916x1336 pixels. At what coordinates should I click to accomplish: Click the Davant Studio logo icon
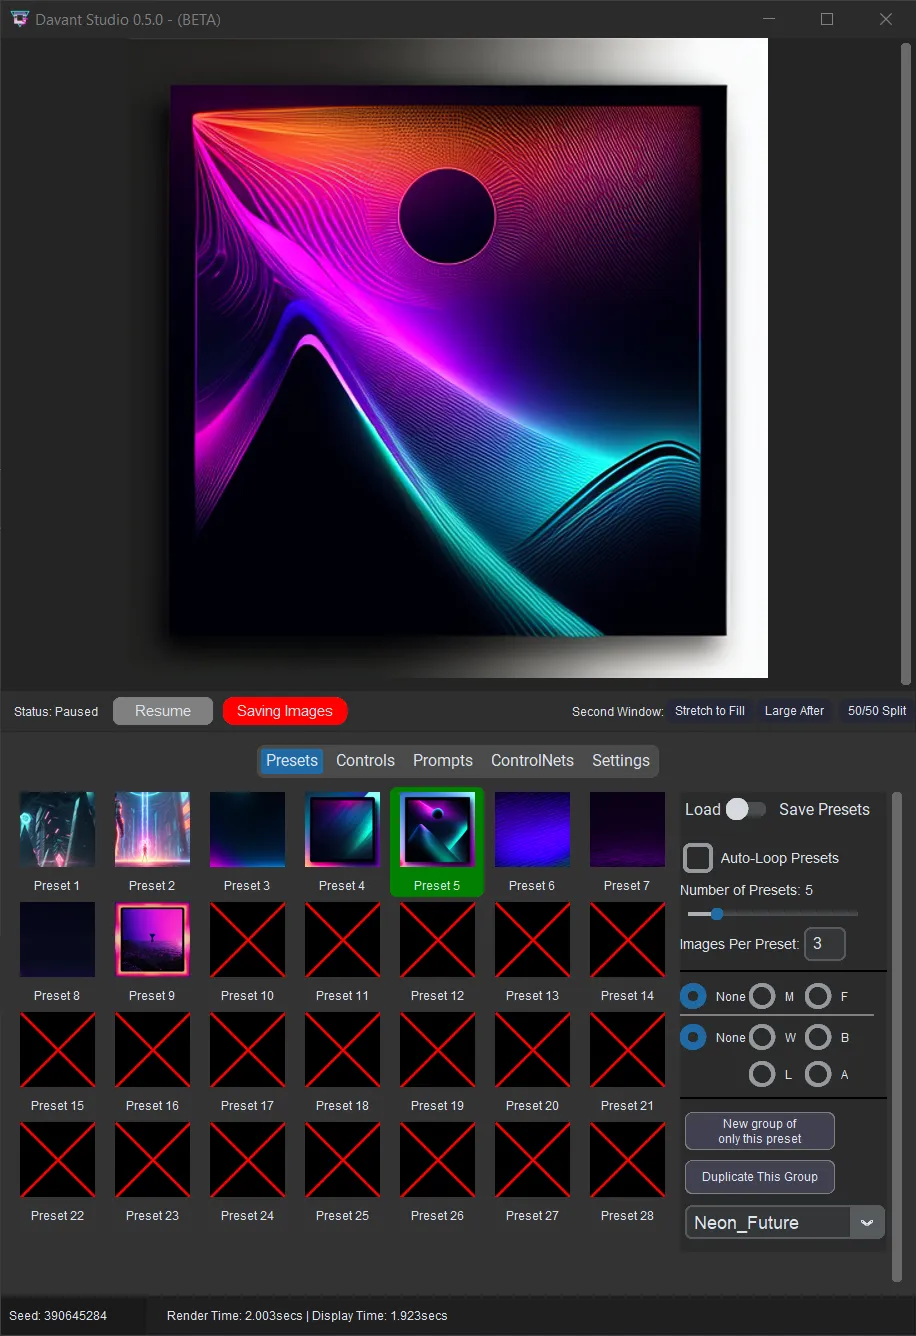click(19, 18)
